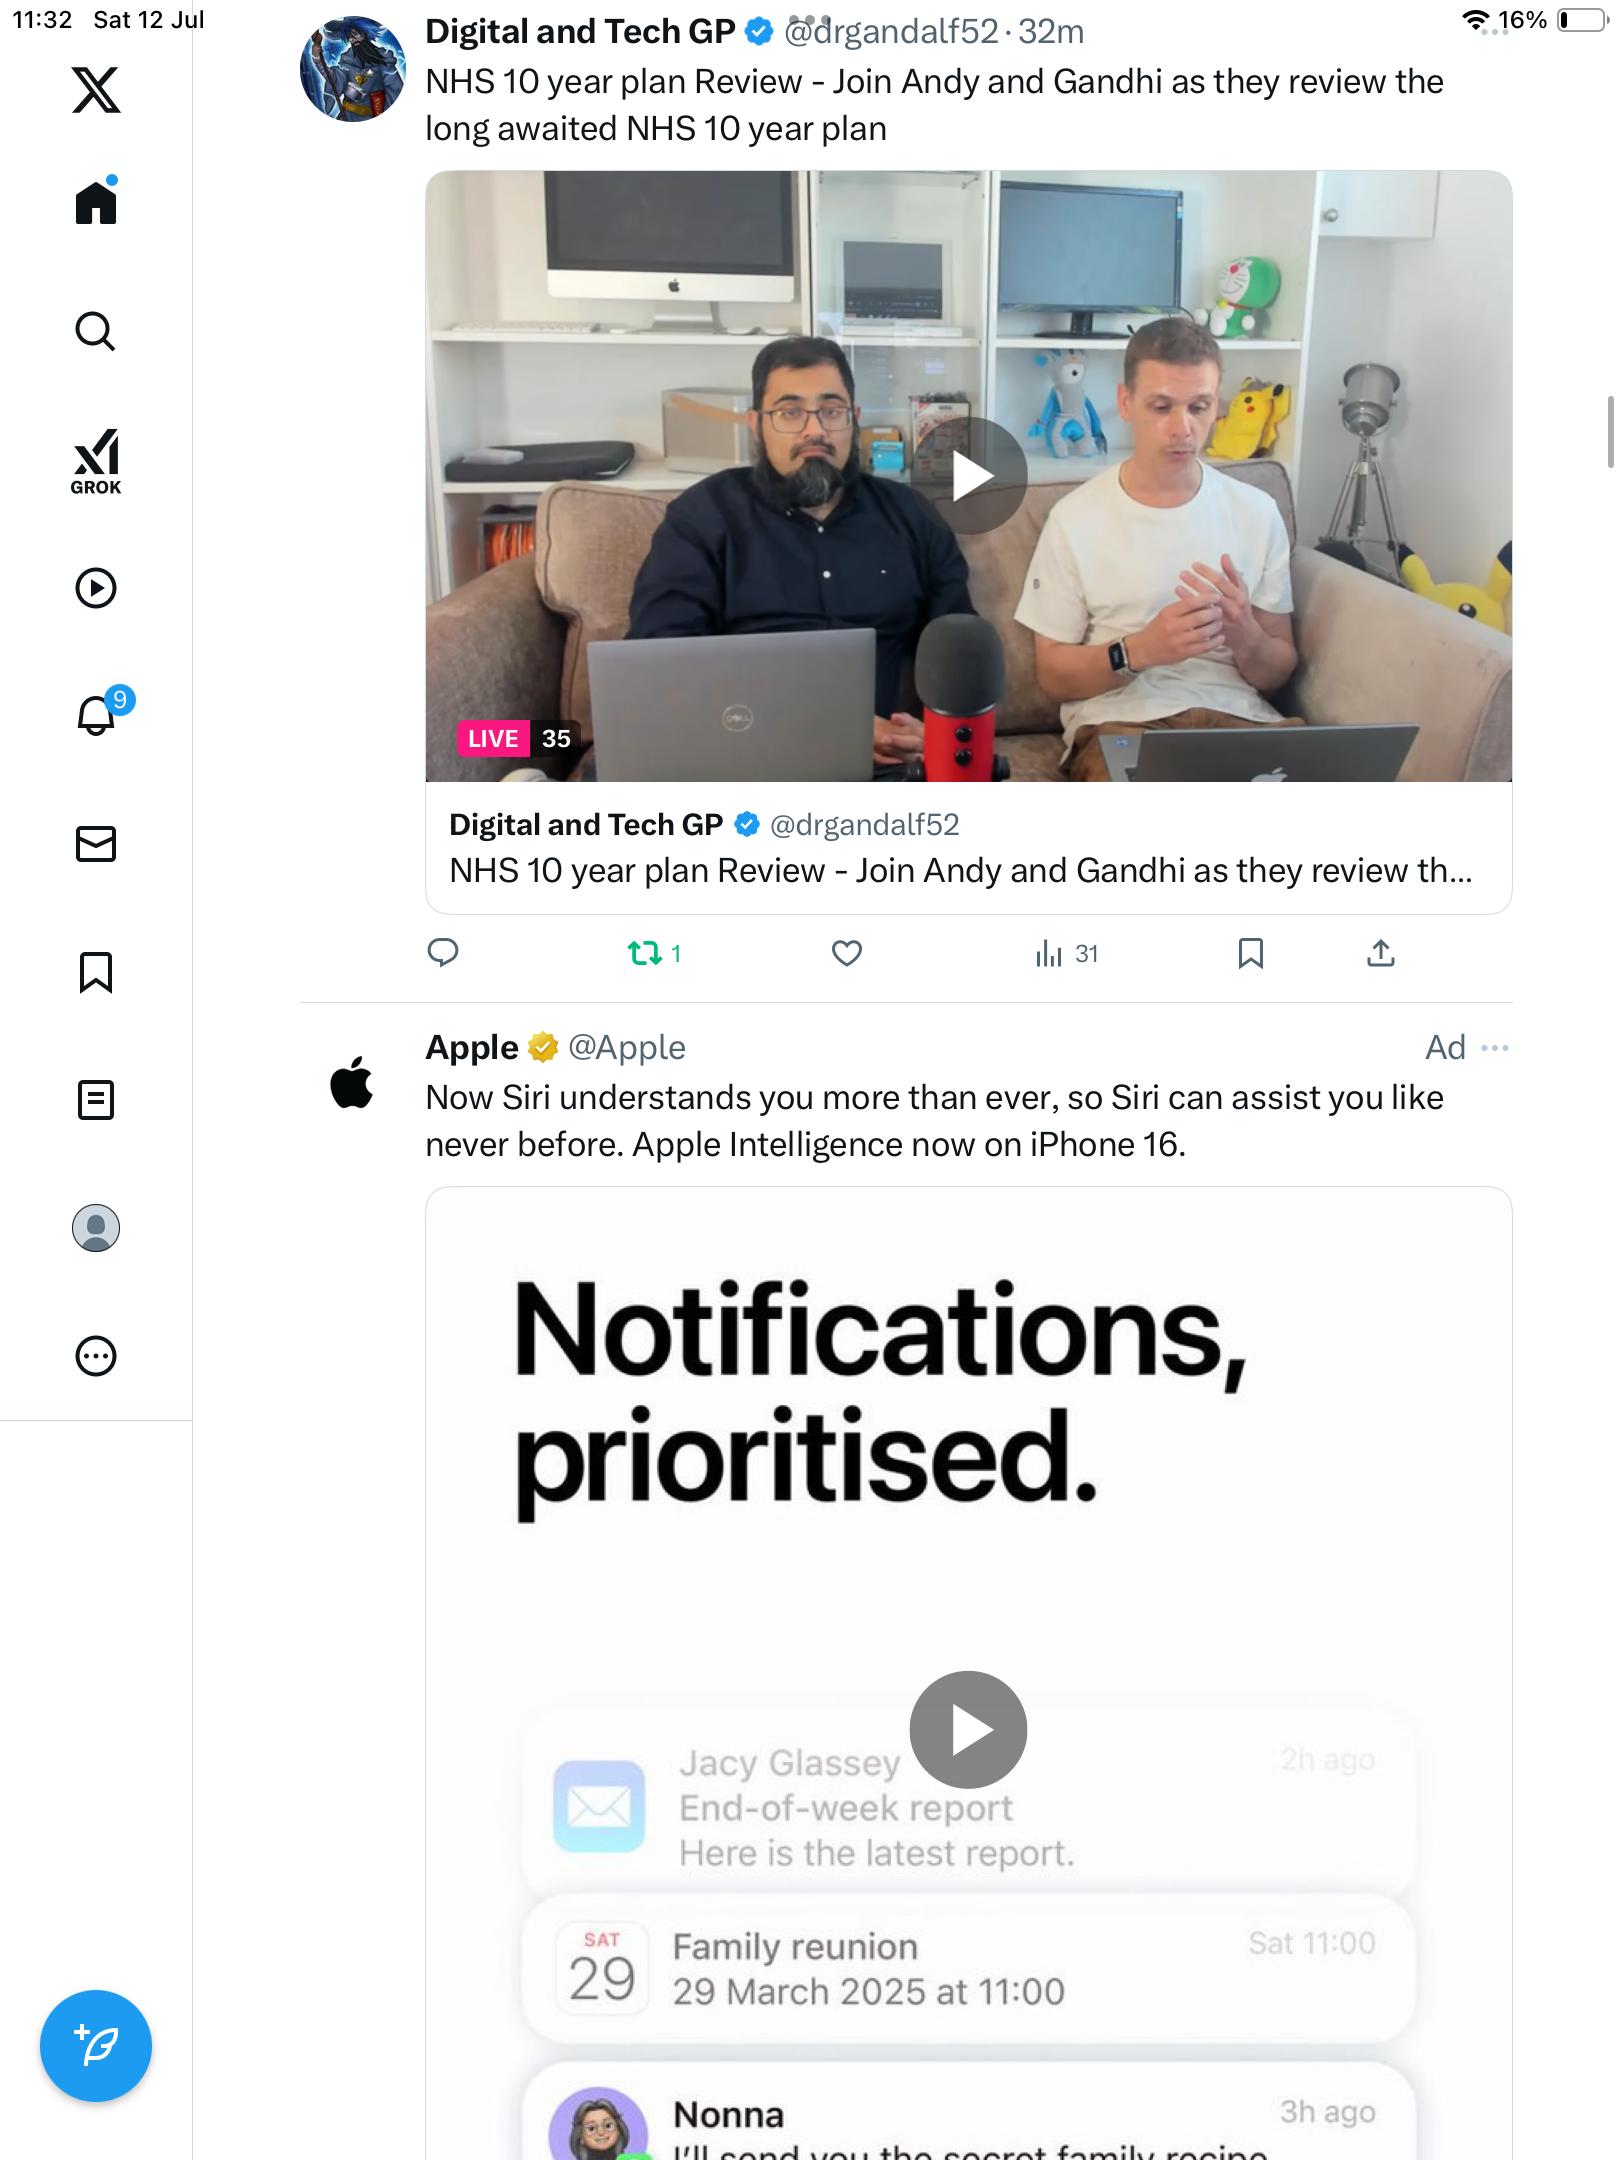Open the three-dot menu on Apple ad
This screenshot has width=1620, height=2160.
(1495, 1047)
